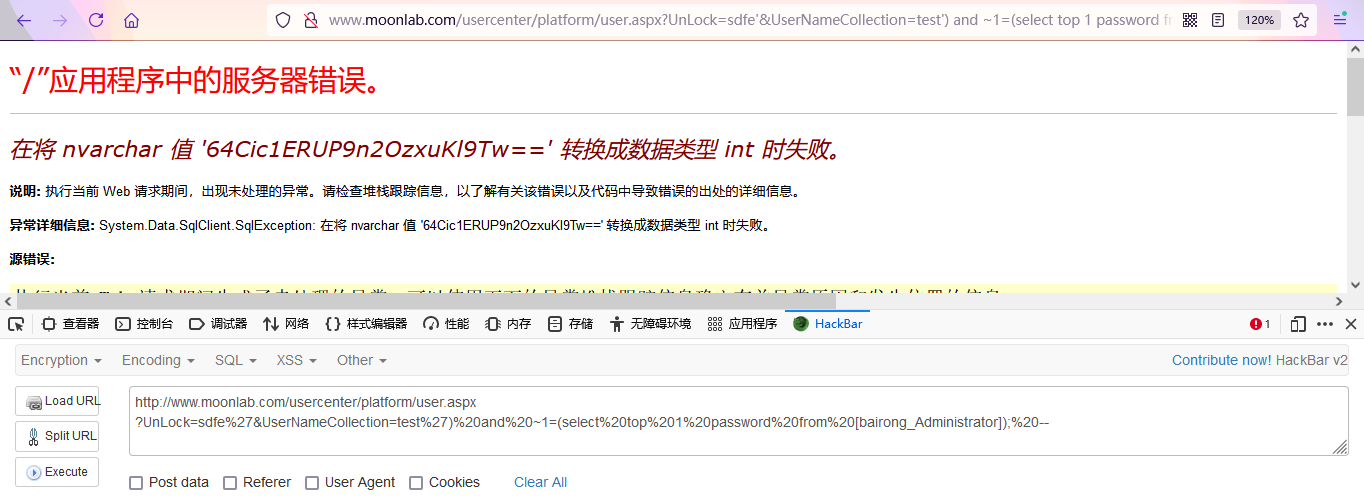Open the SQL dropdown menu
Viewport: 1364px width, 503px height.
(235, 360)
